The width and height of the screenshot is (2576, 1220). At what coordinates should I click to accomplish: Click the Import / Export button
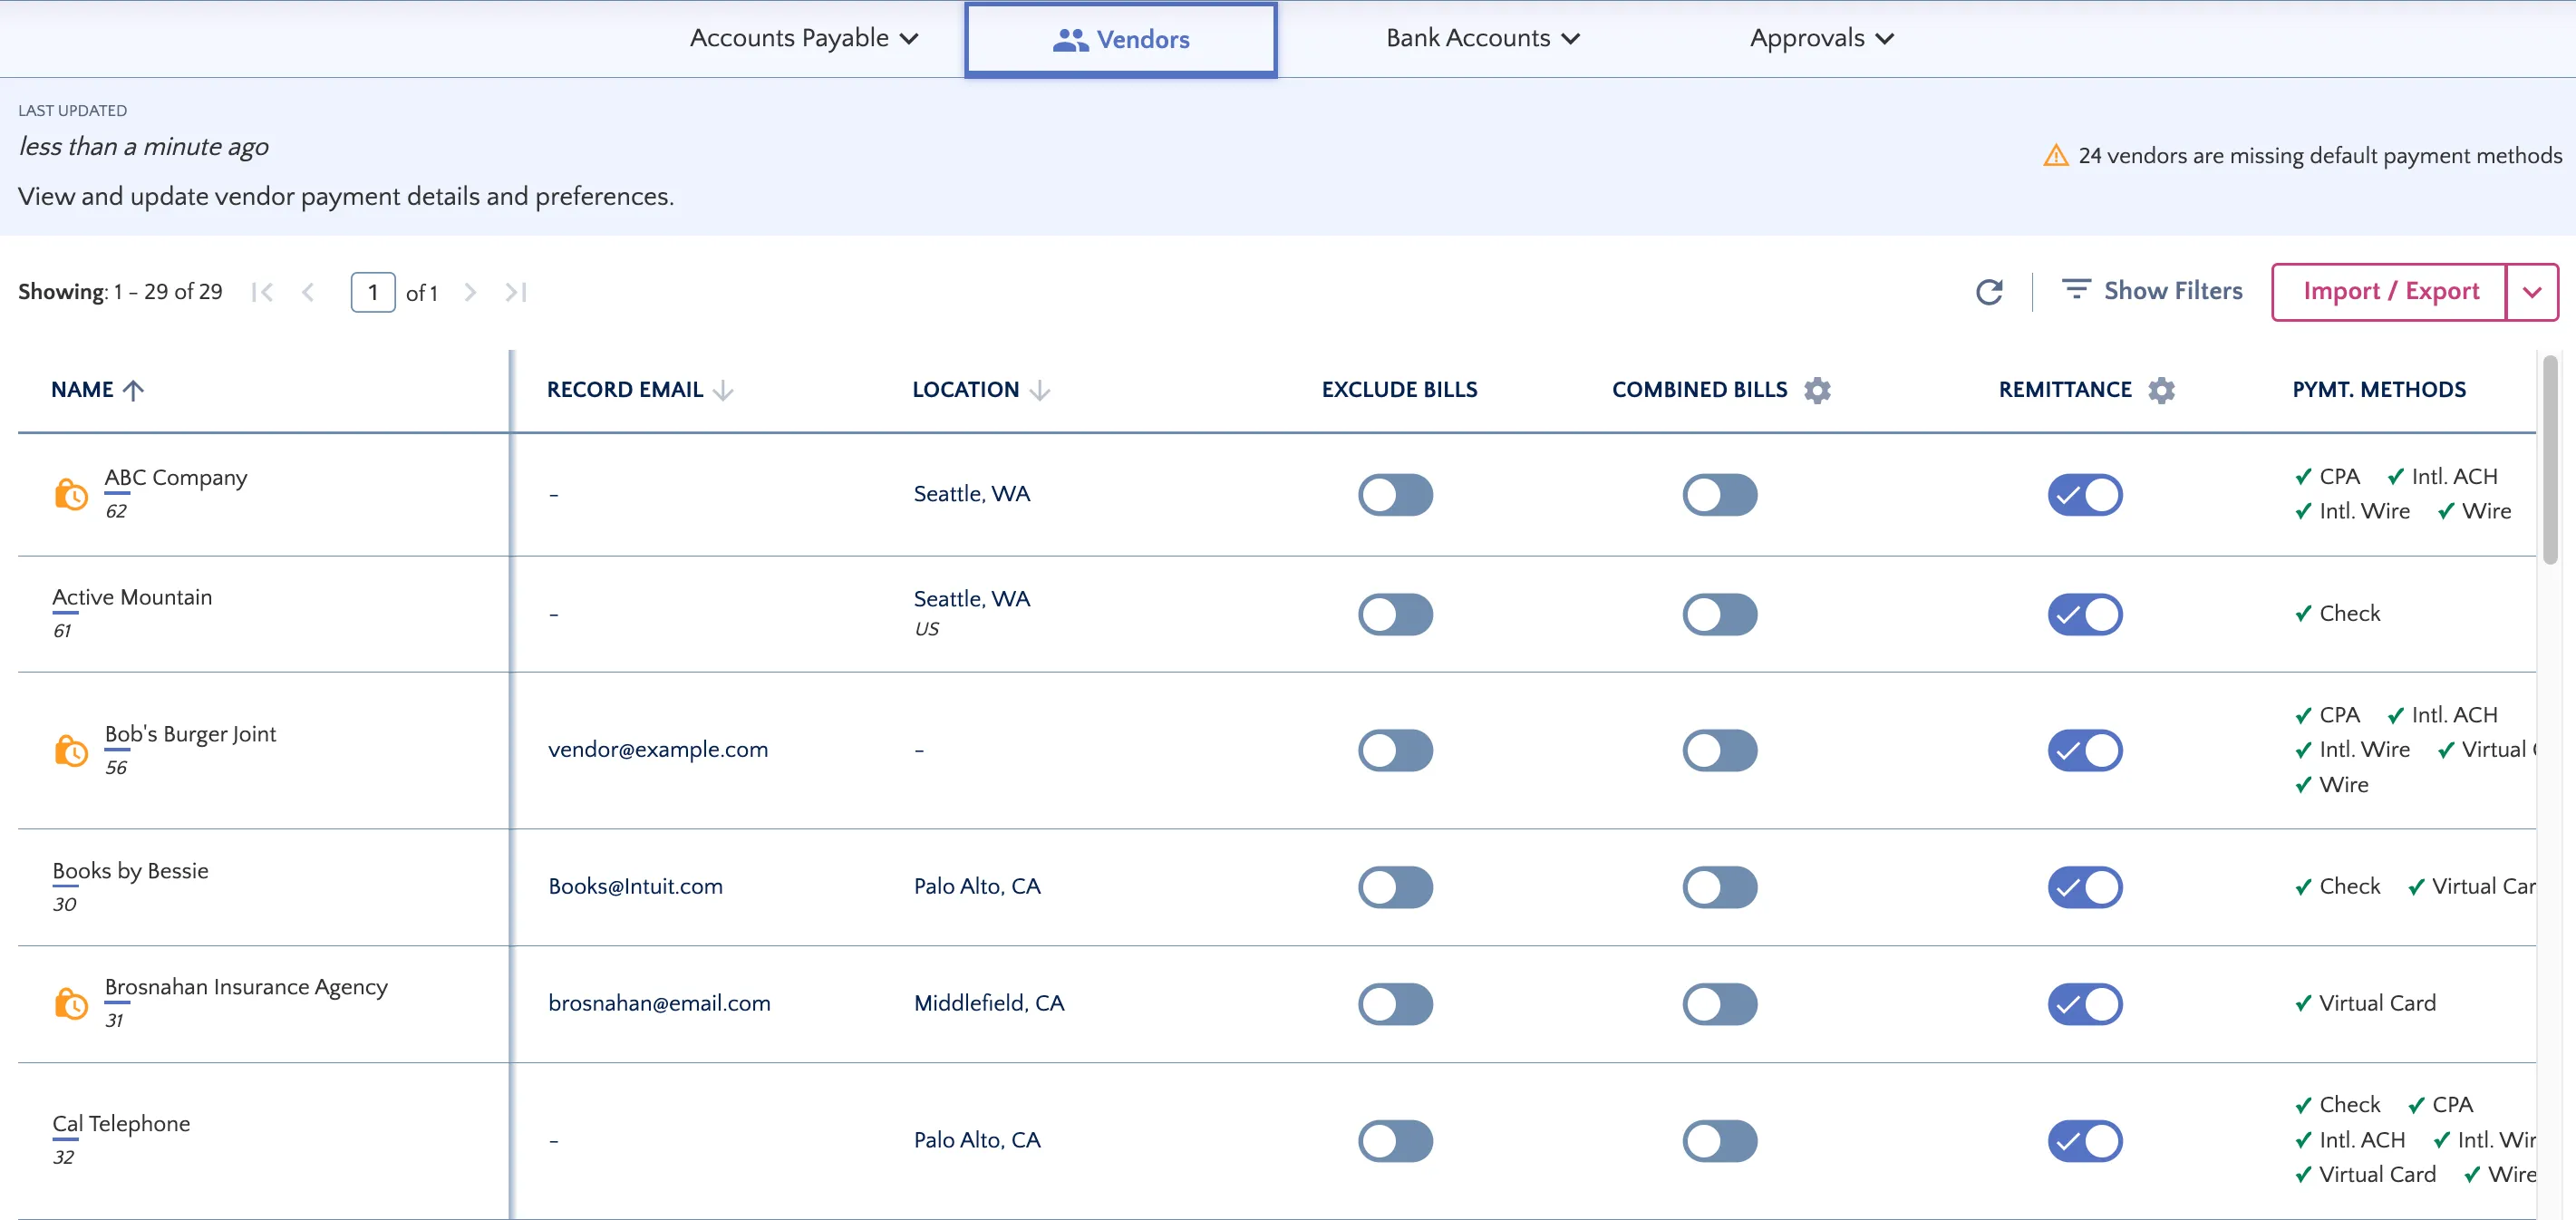point(2390,292)
